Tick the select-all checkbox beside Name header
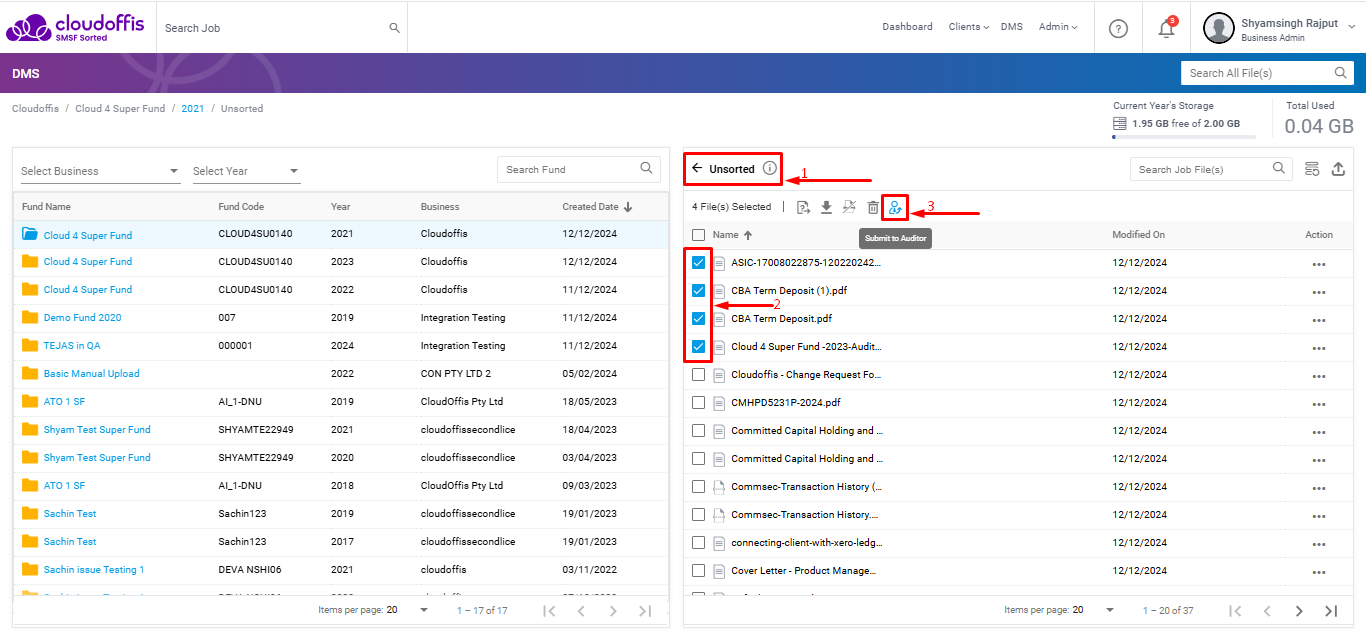Screen dimensions: 1366x633 click(698, 235)
